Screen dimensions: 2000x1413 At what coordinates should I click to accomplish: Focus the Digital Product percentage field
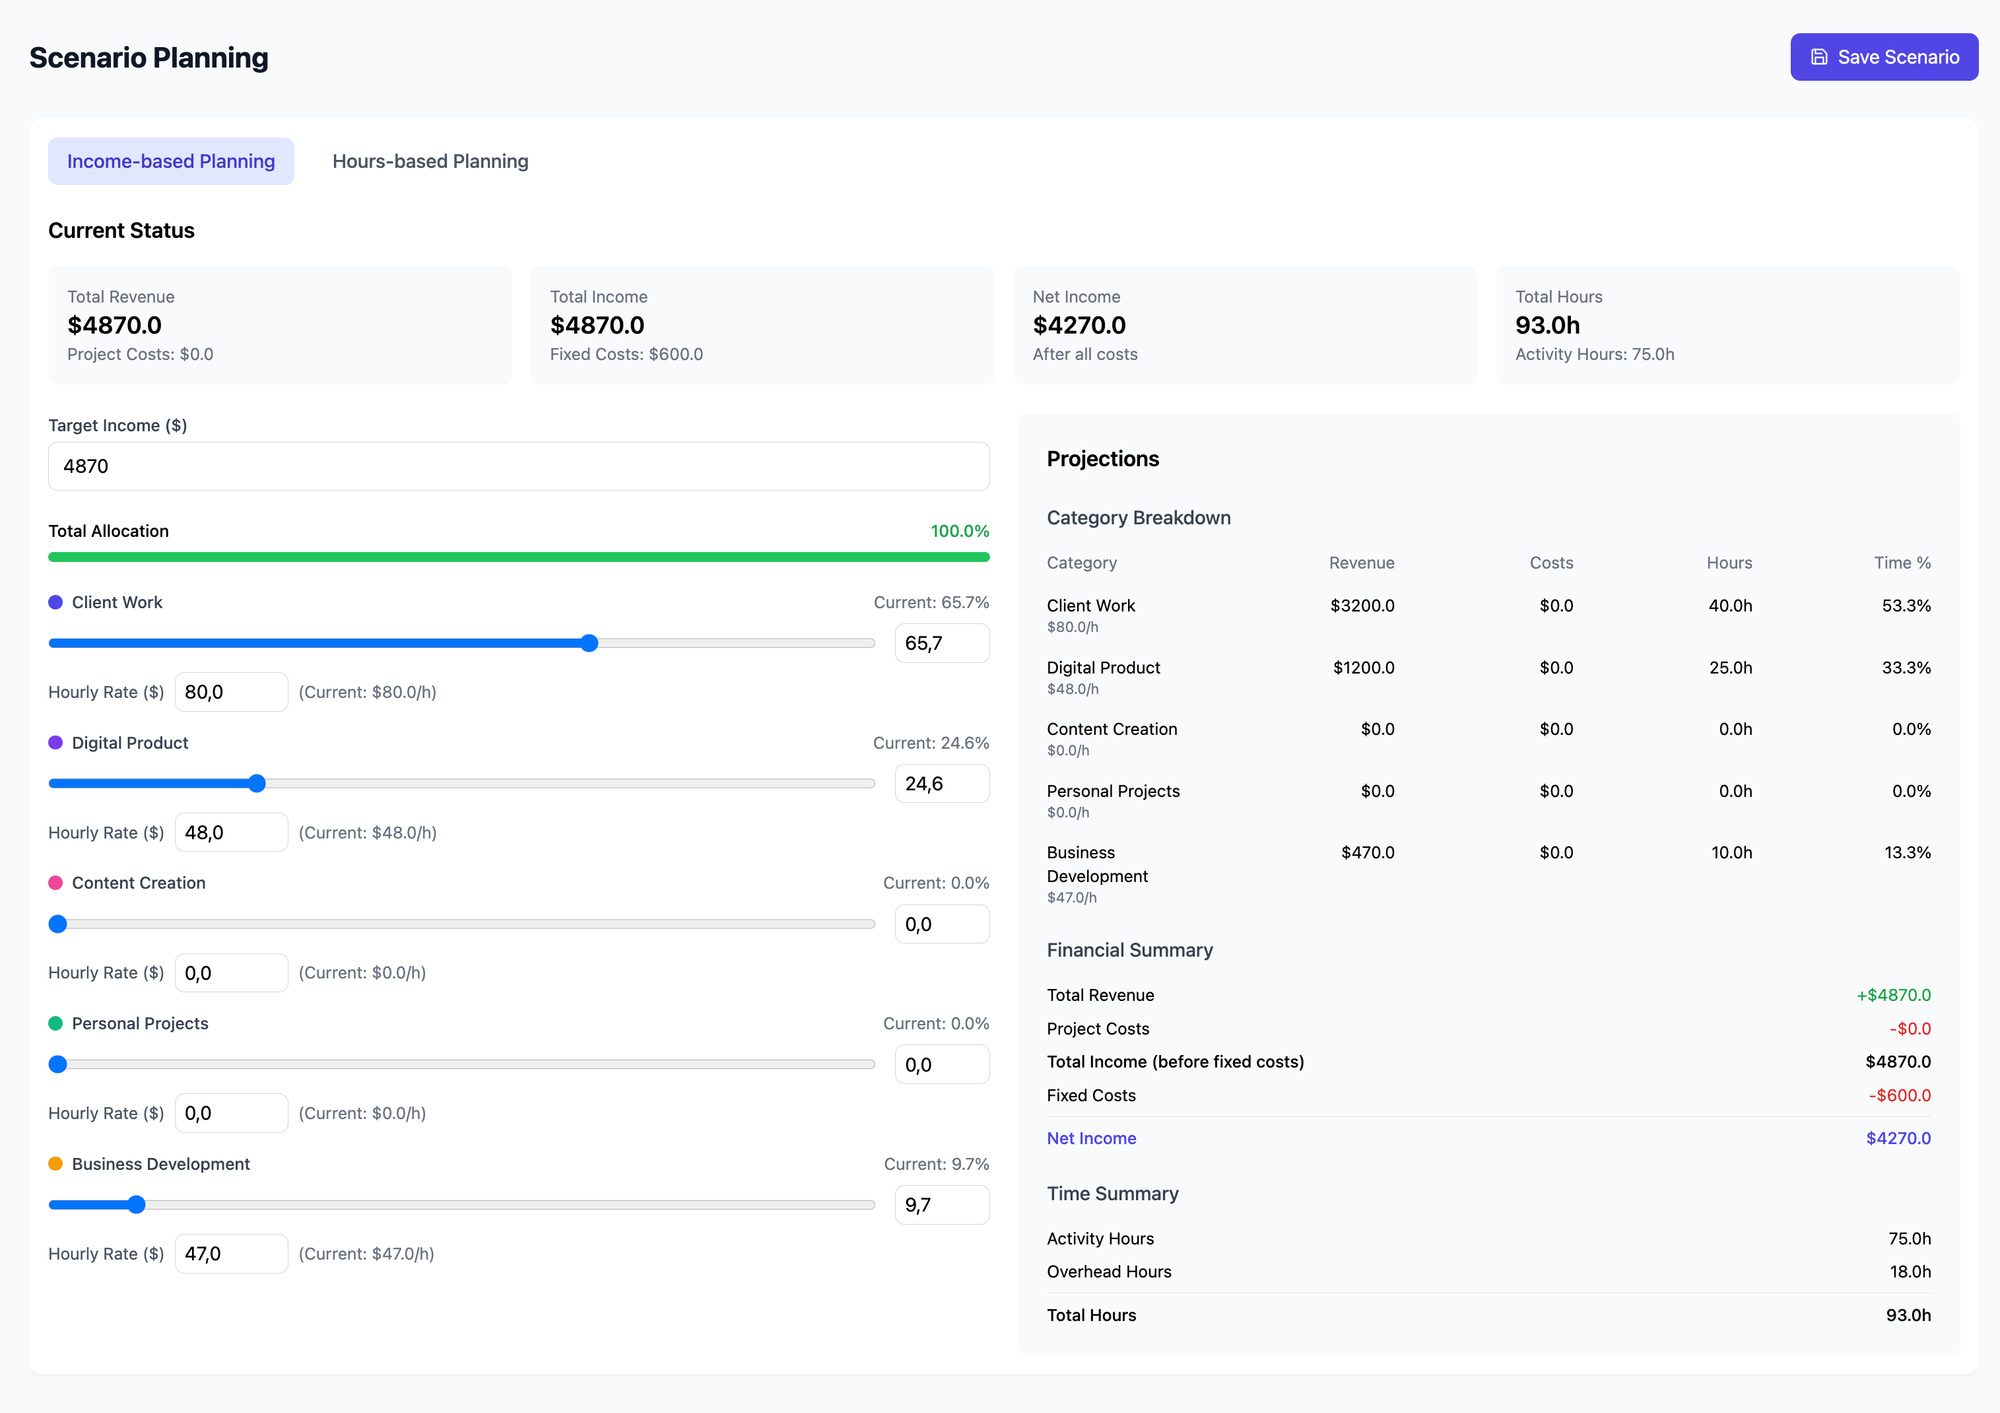point(941,783)
